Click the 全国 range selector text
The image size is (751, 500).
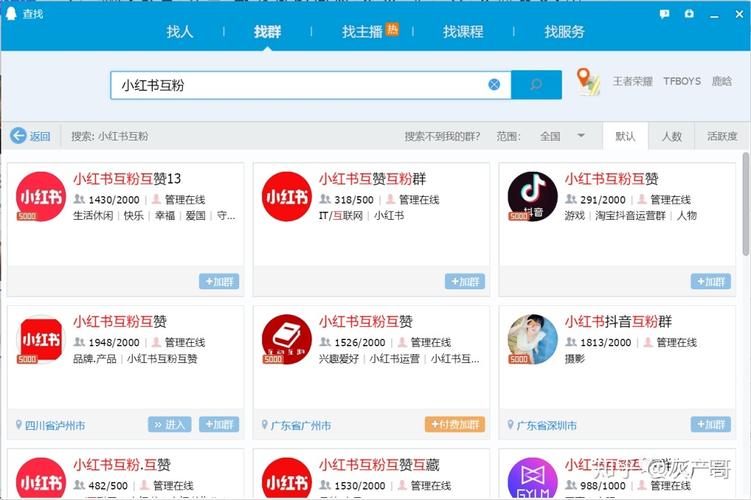[x=550, y=136]
